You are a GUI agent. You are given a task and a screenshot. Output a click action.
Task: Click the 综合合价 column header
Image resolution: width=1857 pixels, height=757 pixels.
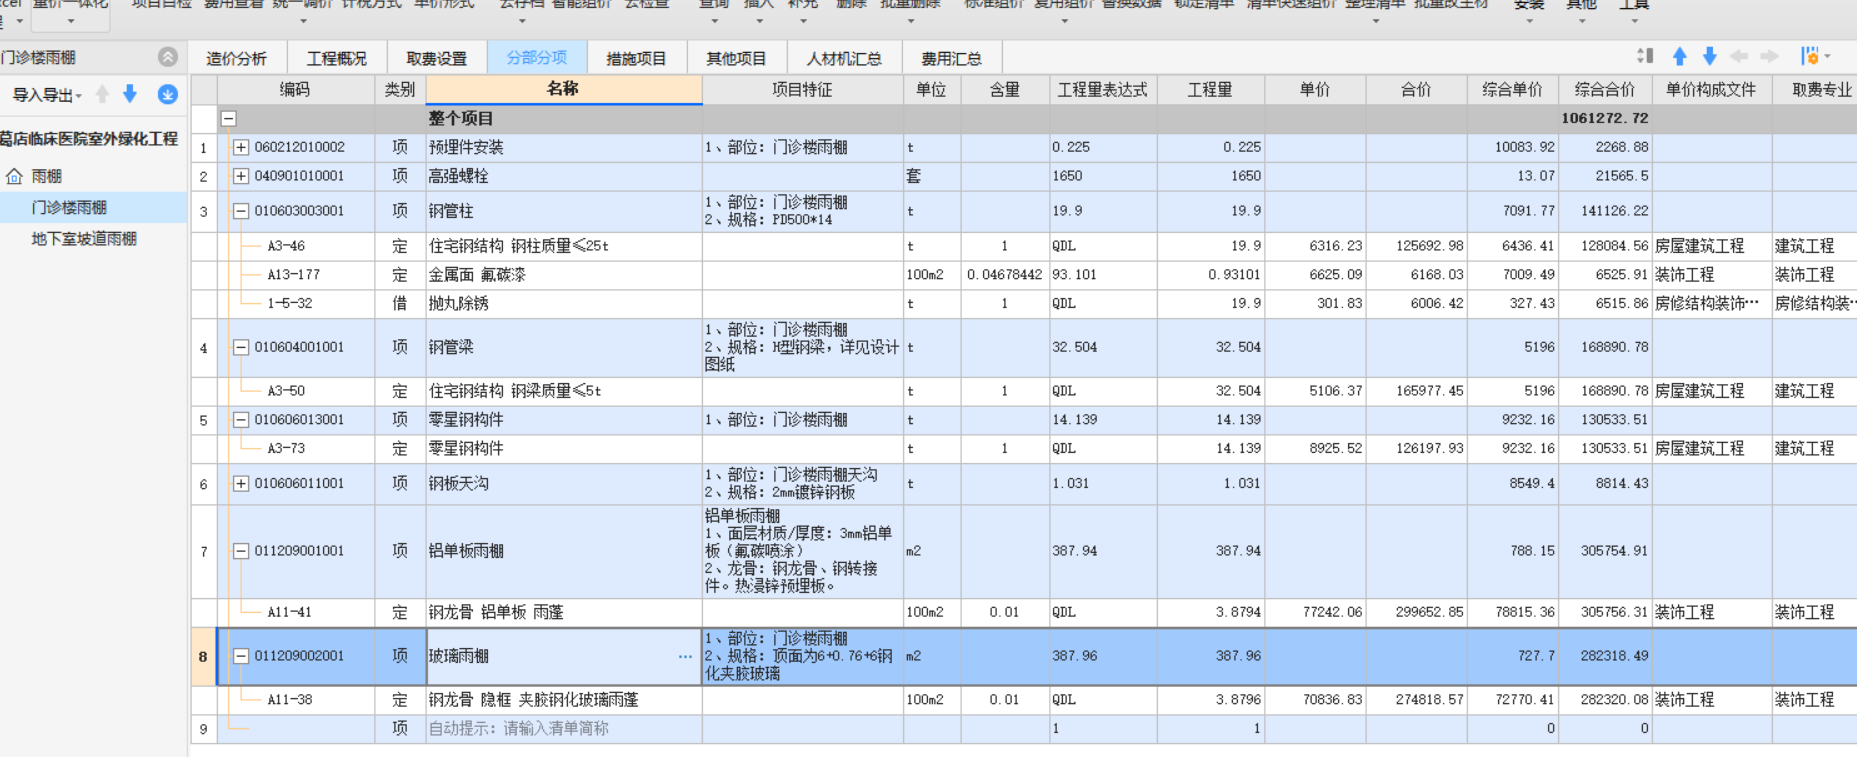(x=1605, y=90)
